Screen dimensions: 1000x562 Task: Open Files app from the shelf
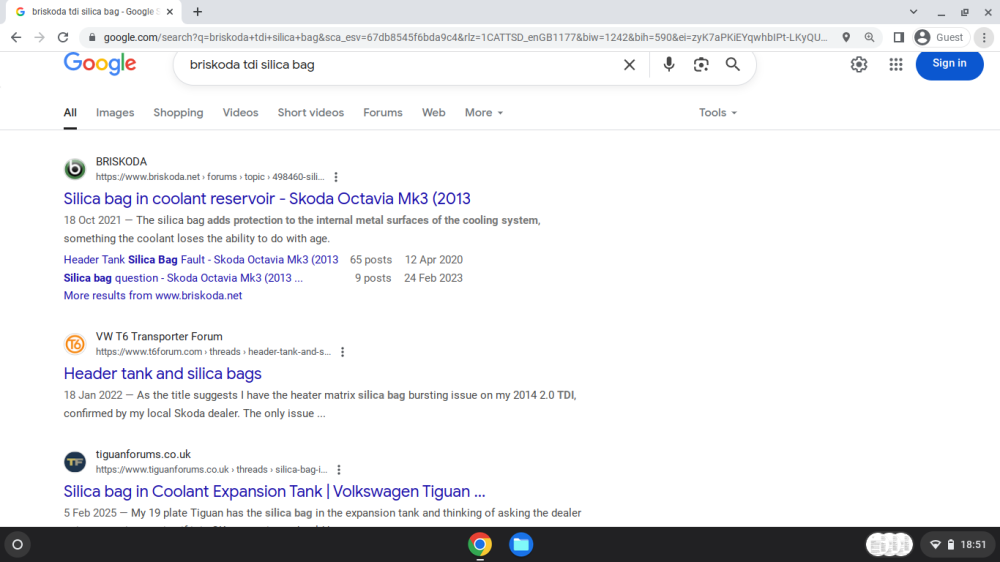tap(521, 545)
